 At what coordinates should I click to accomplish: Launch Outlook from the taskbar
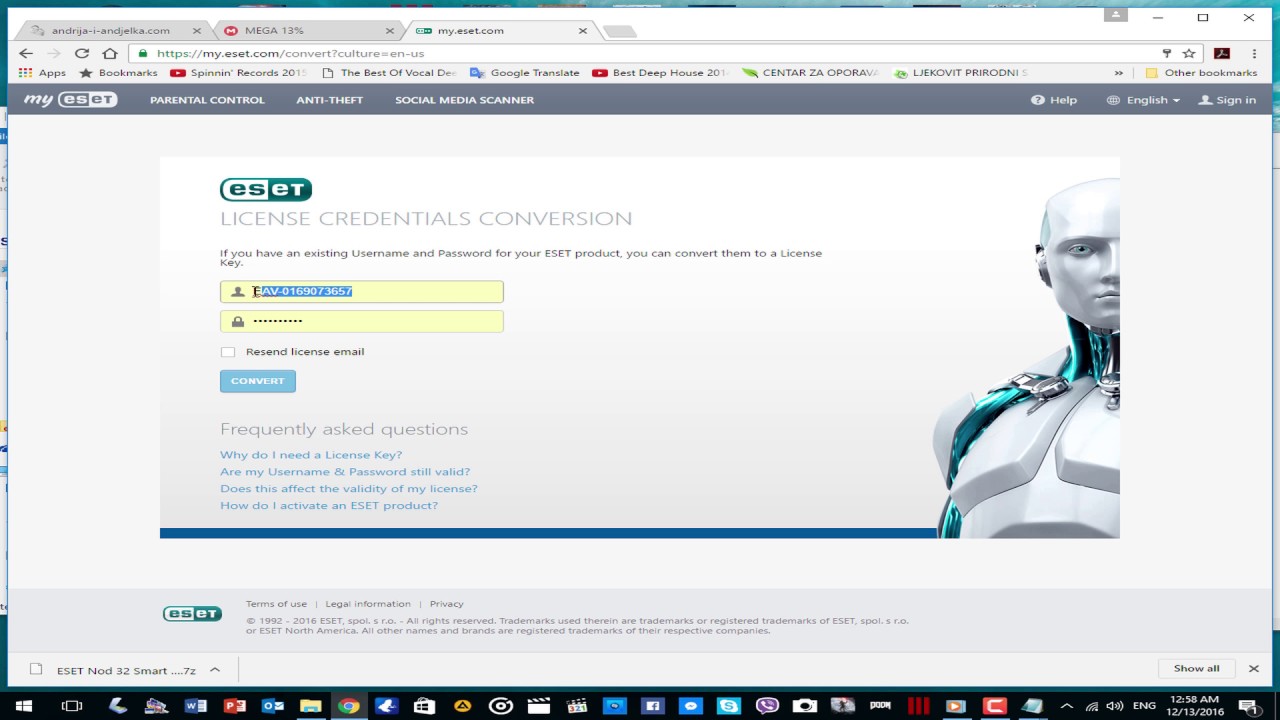(x=272, y=706)
